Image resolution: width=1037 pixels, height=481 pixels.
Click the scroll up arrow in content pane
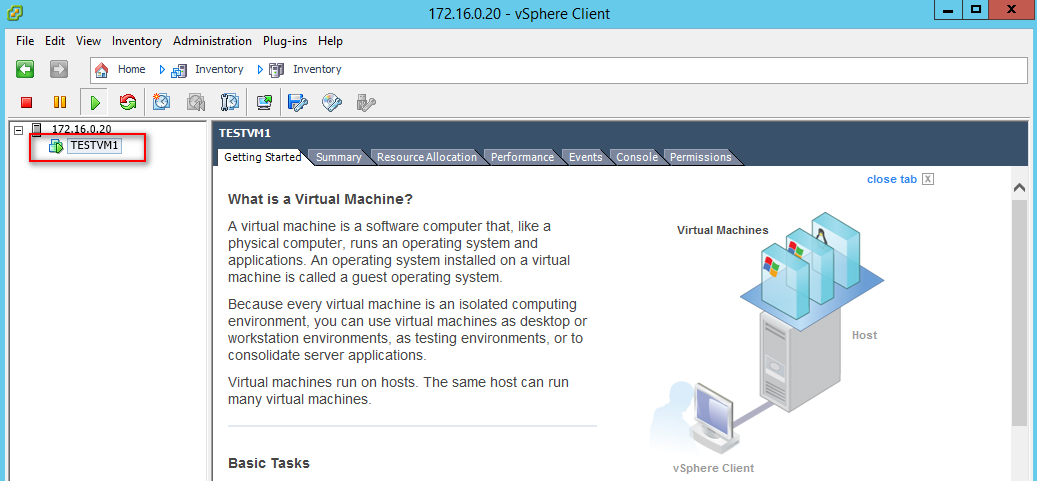[1019, 188]
